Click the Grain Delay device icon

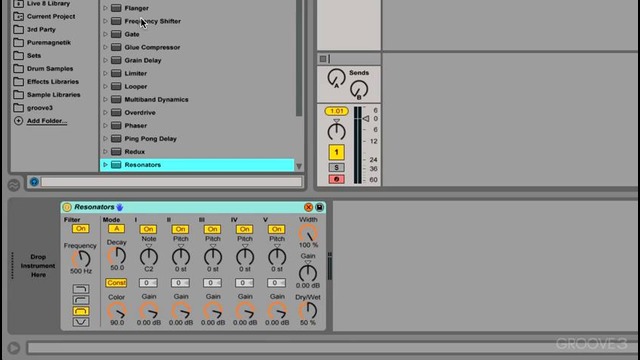[x=116, y=60]
